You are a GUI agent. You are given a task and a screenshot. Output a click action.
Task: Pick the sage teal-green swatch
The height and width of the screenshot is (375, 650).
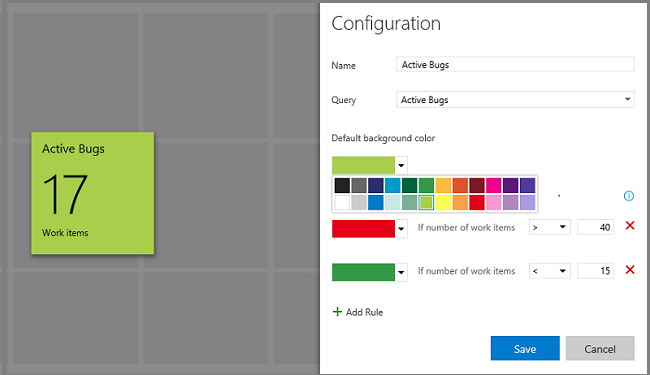(x=409, y=203)
